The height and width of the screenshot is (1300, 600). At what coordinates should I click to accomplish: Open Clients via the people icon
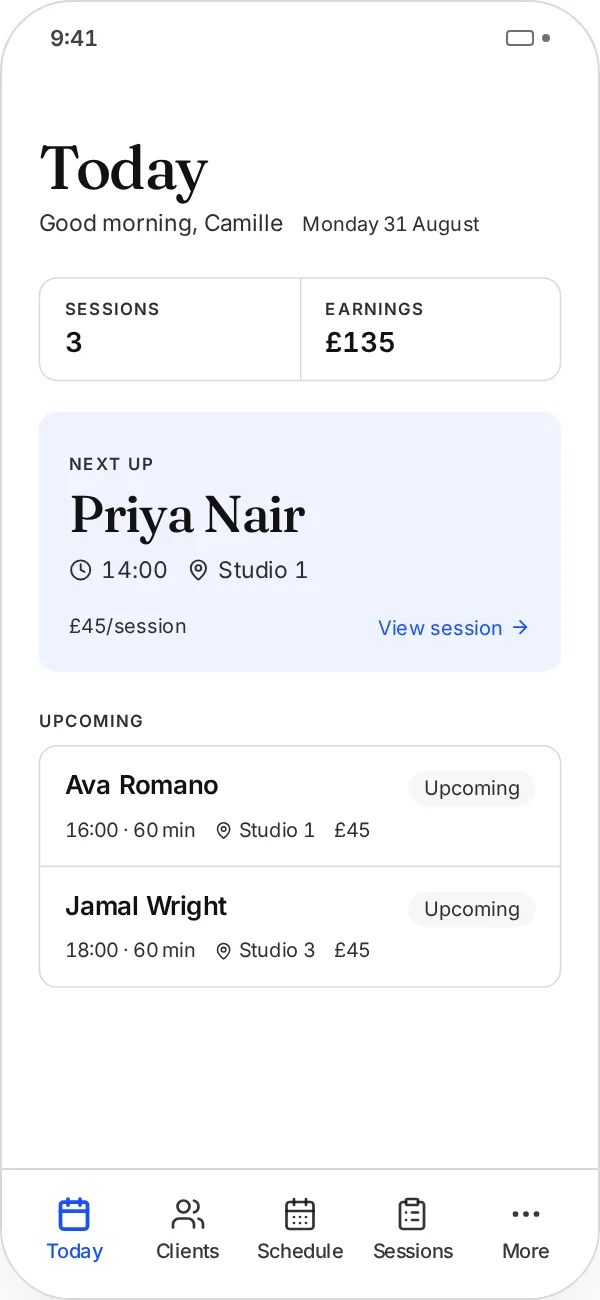pyautogui.click(x=187, y=1214)
